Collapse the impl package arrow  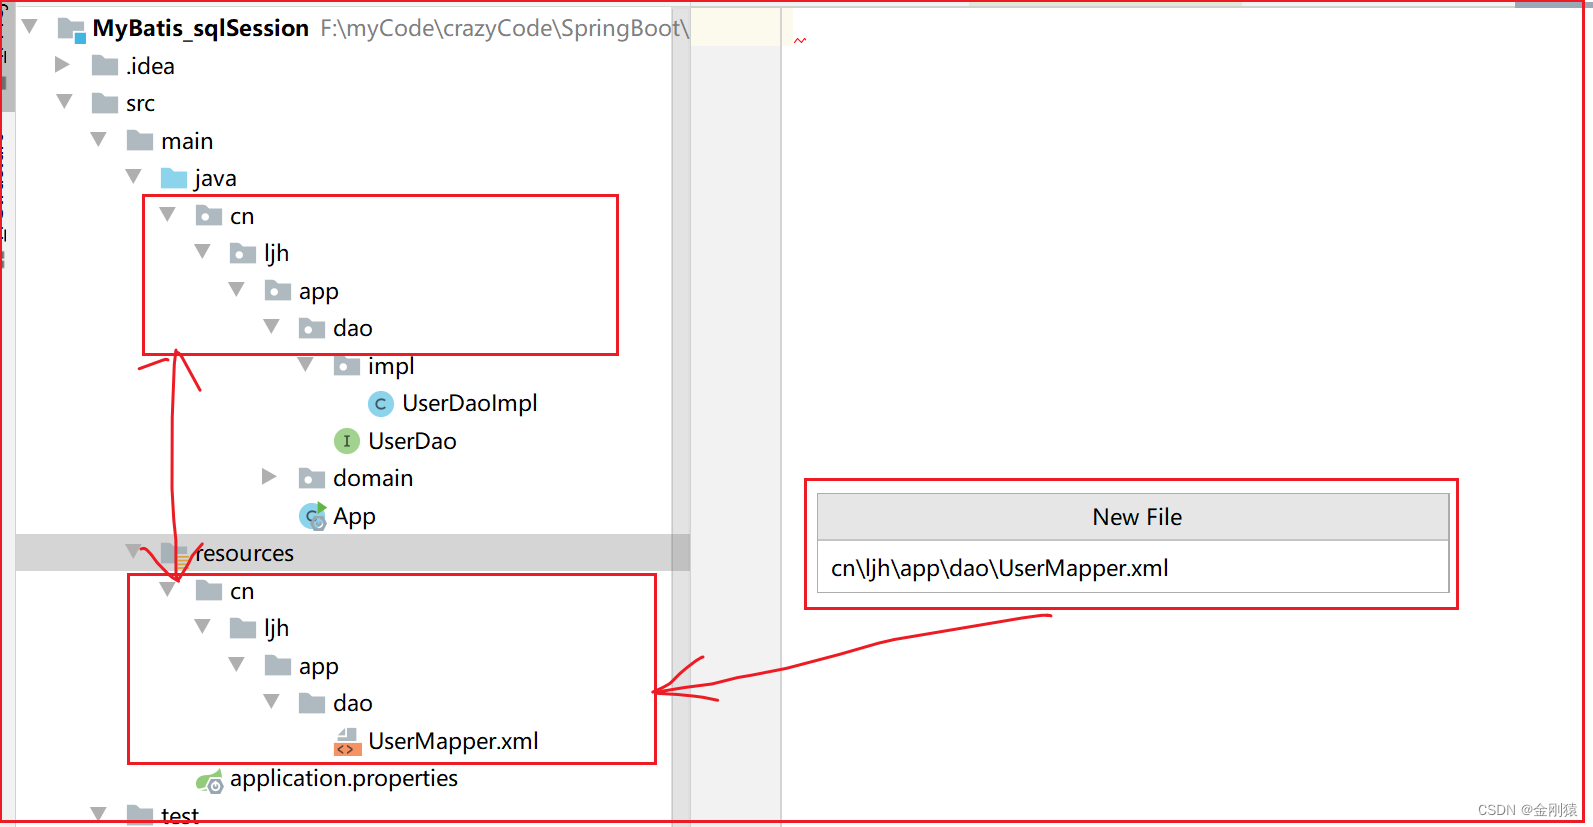click(x=306, y=364)
